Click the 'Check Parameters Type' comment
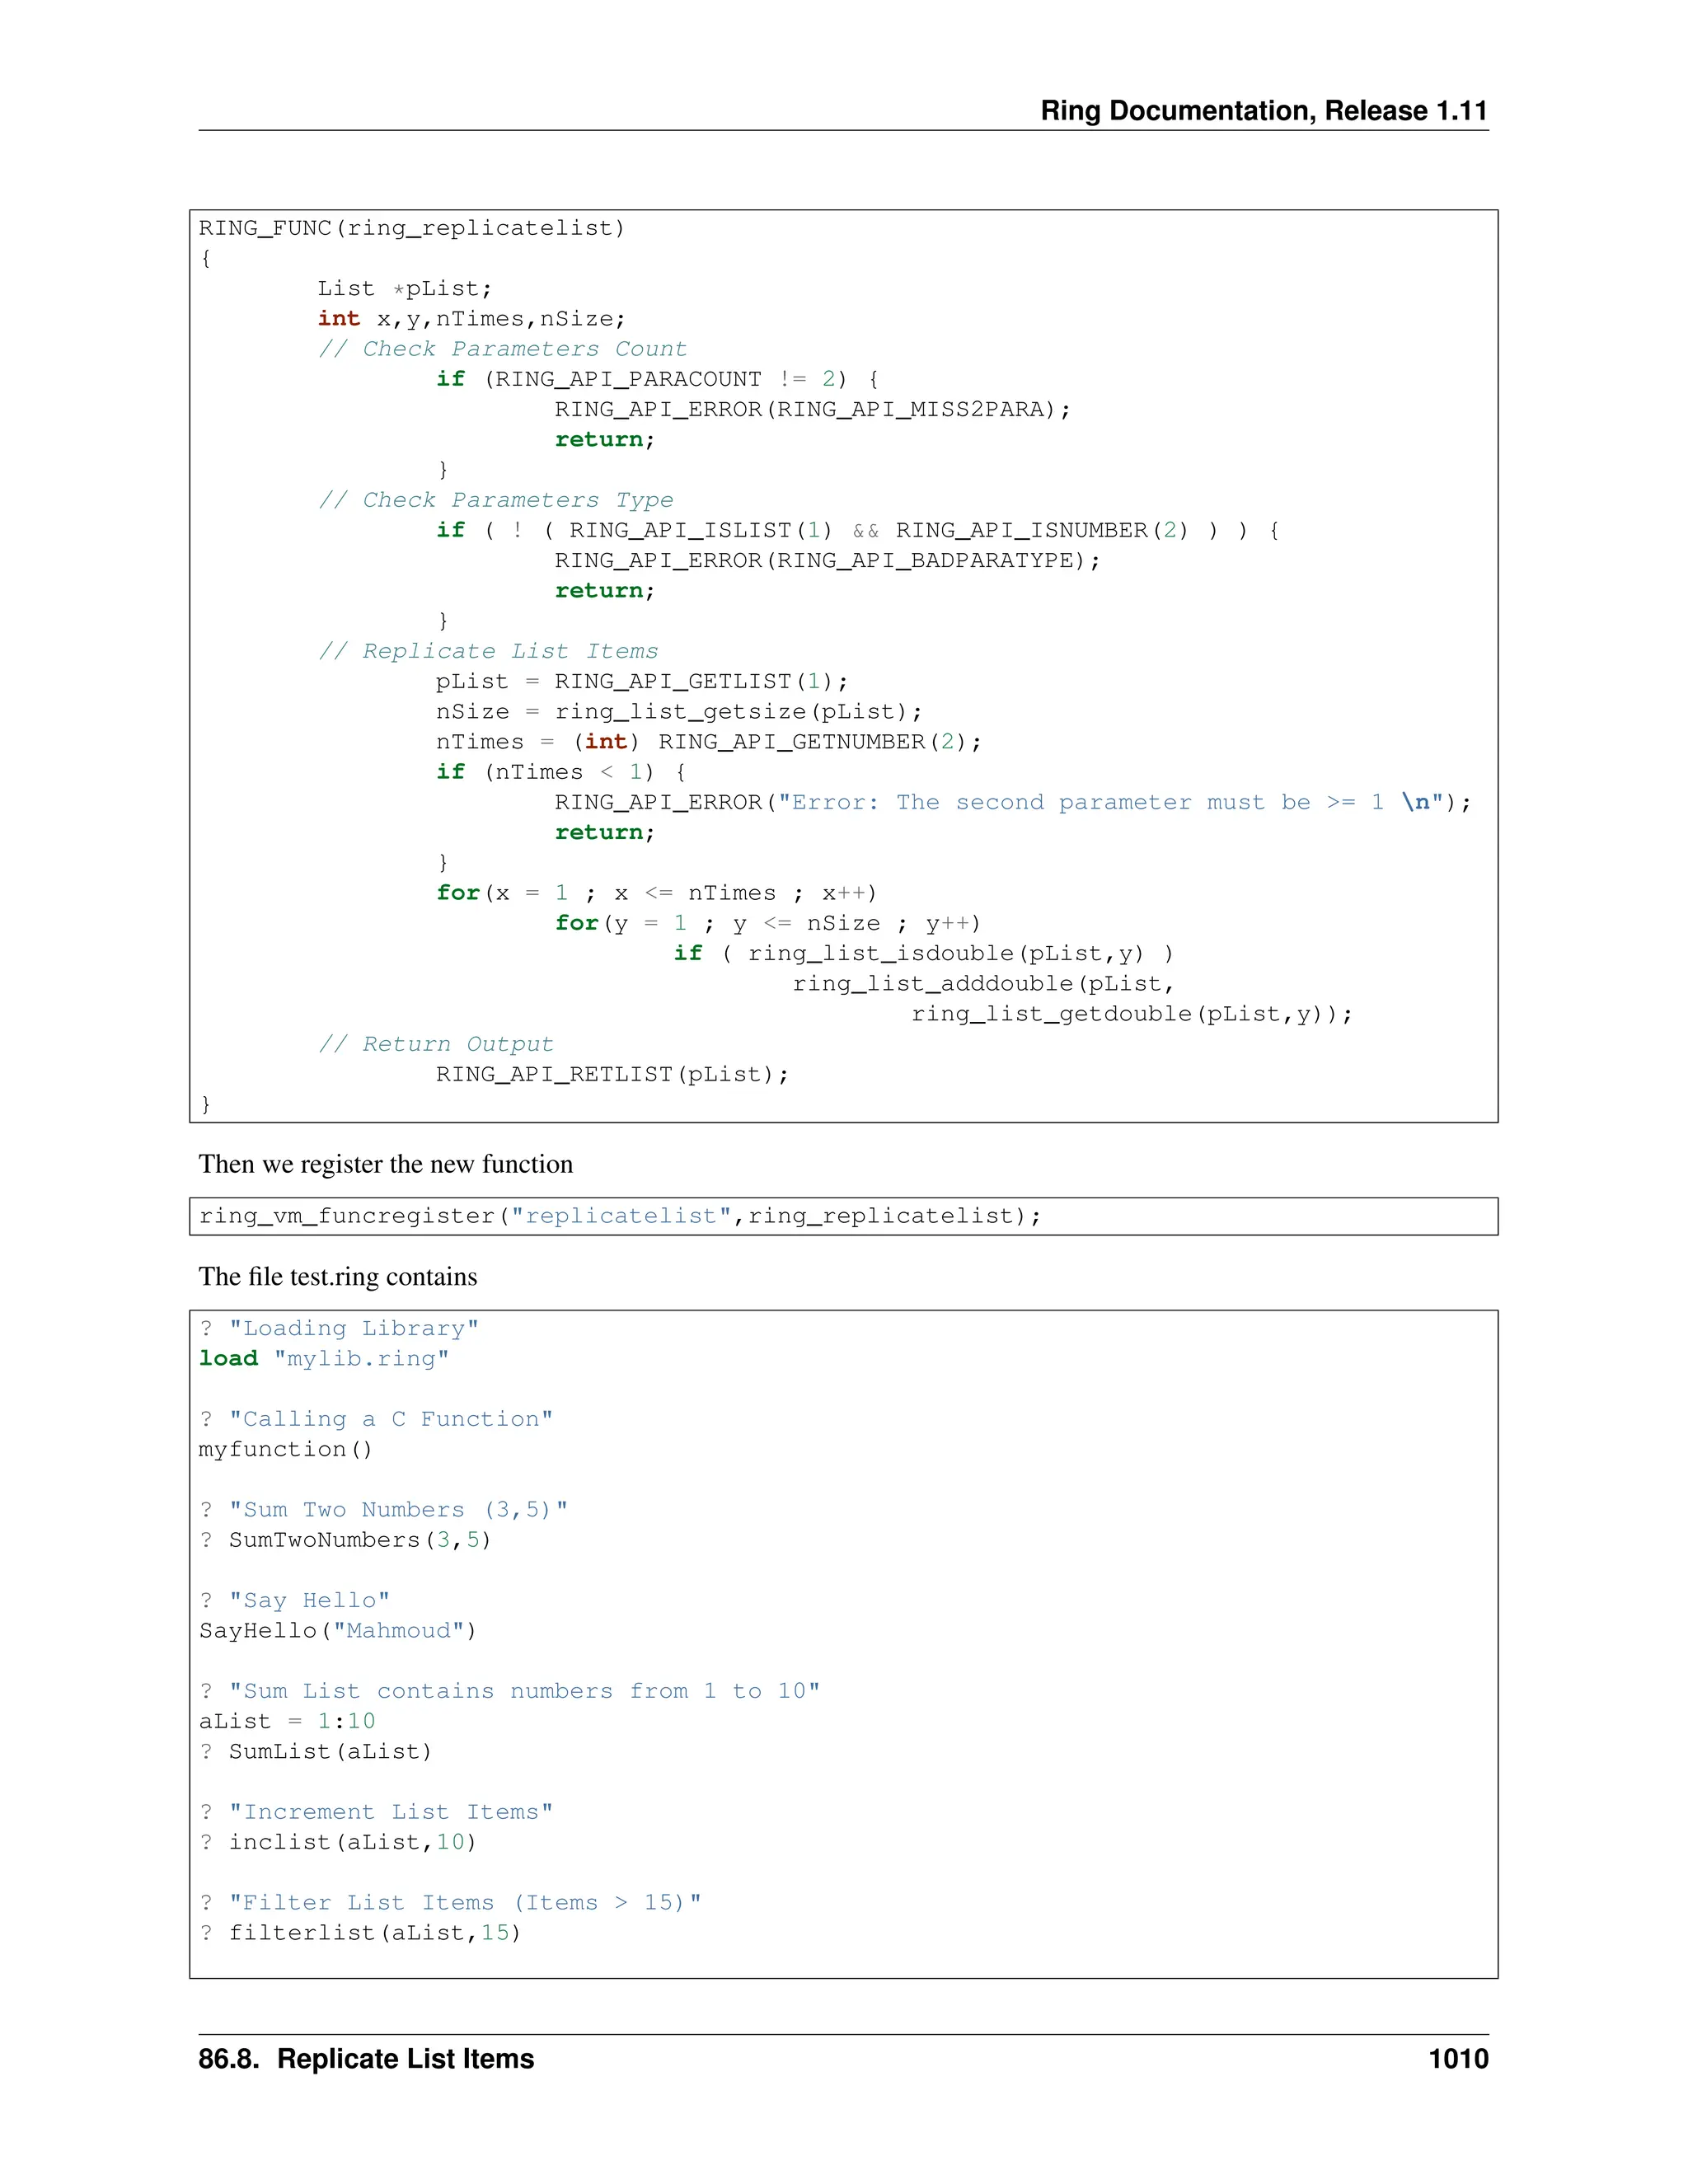1688x2184 pixels. pos(495,500)
